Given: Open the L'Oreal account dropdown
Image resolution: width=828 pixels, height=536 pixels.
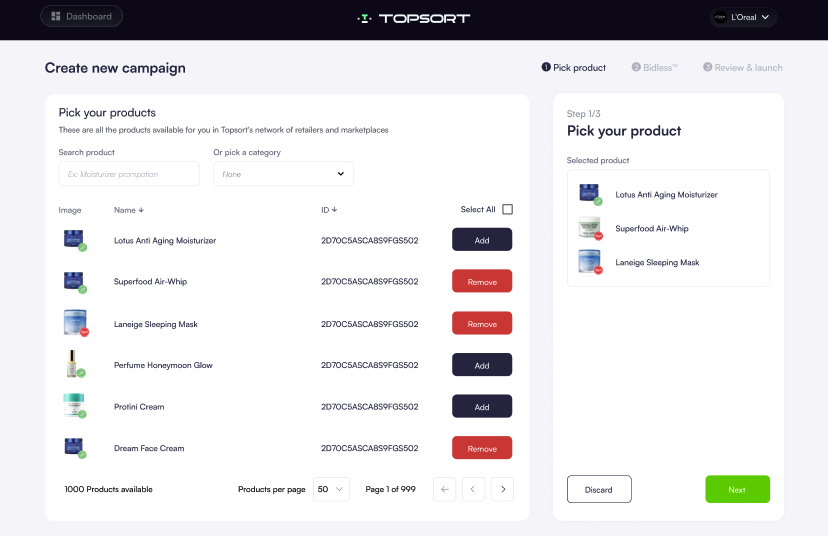Looking at the screenshot, I should [x=743, y=17].
